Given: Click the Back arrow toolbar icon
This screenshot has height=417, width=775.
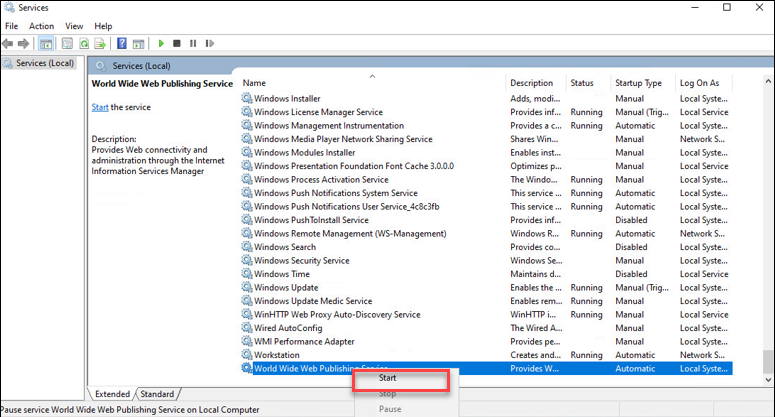Looking at the screenshot, I should click(x=7, y=43).
